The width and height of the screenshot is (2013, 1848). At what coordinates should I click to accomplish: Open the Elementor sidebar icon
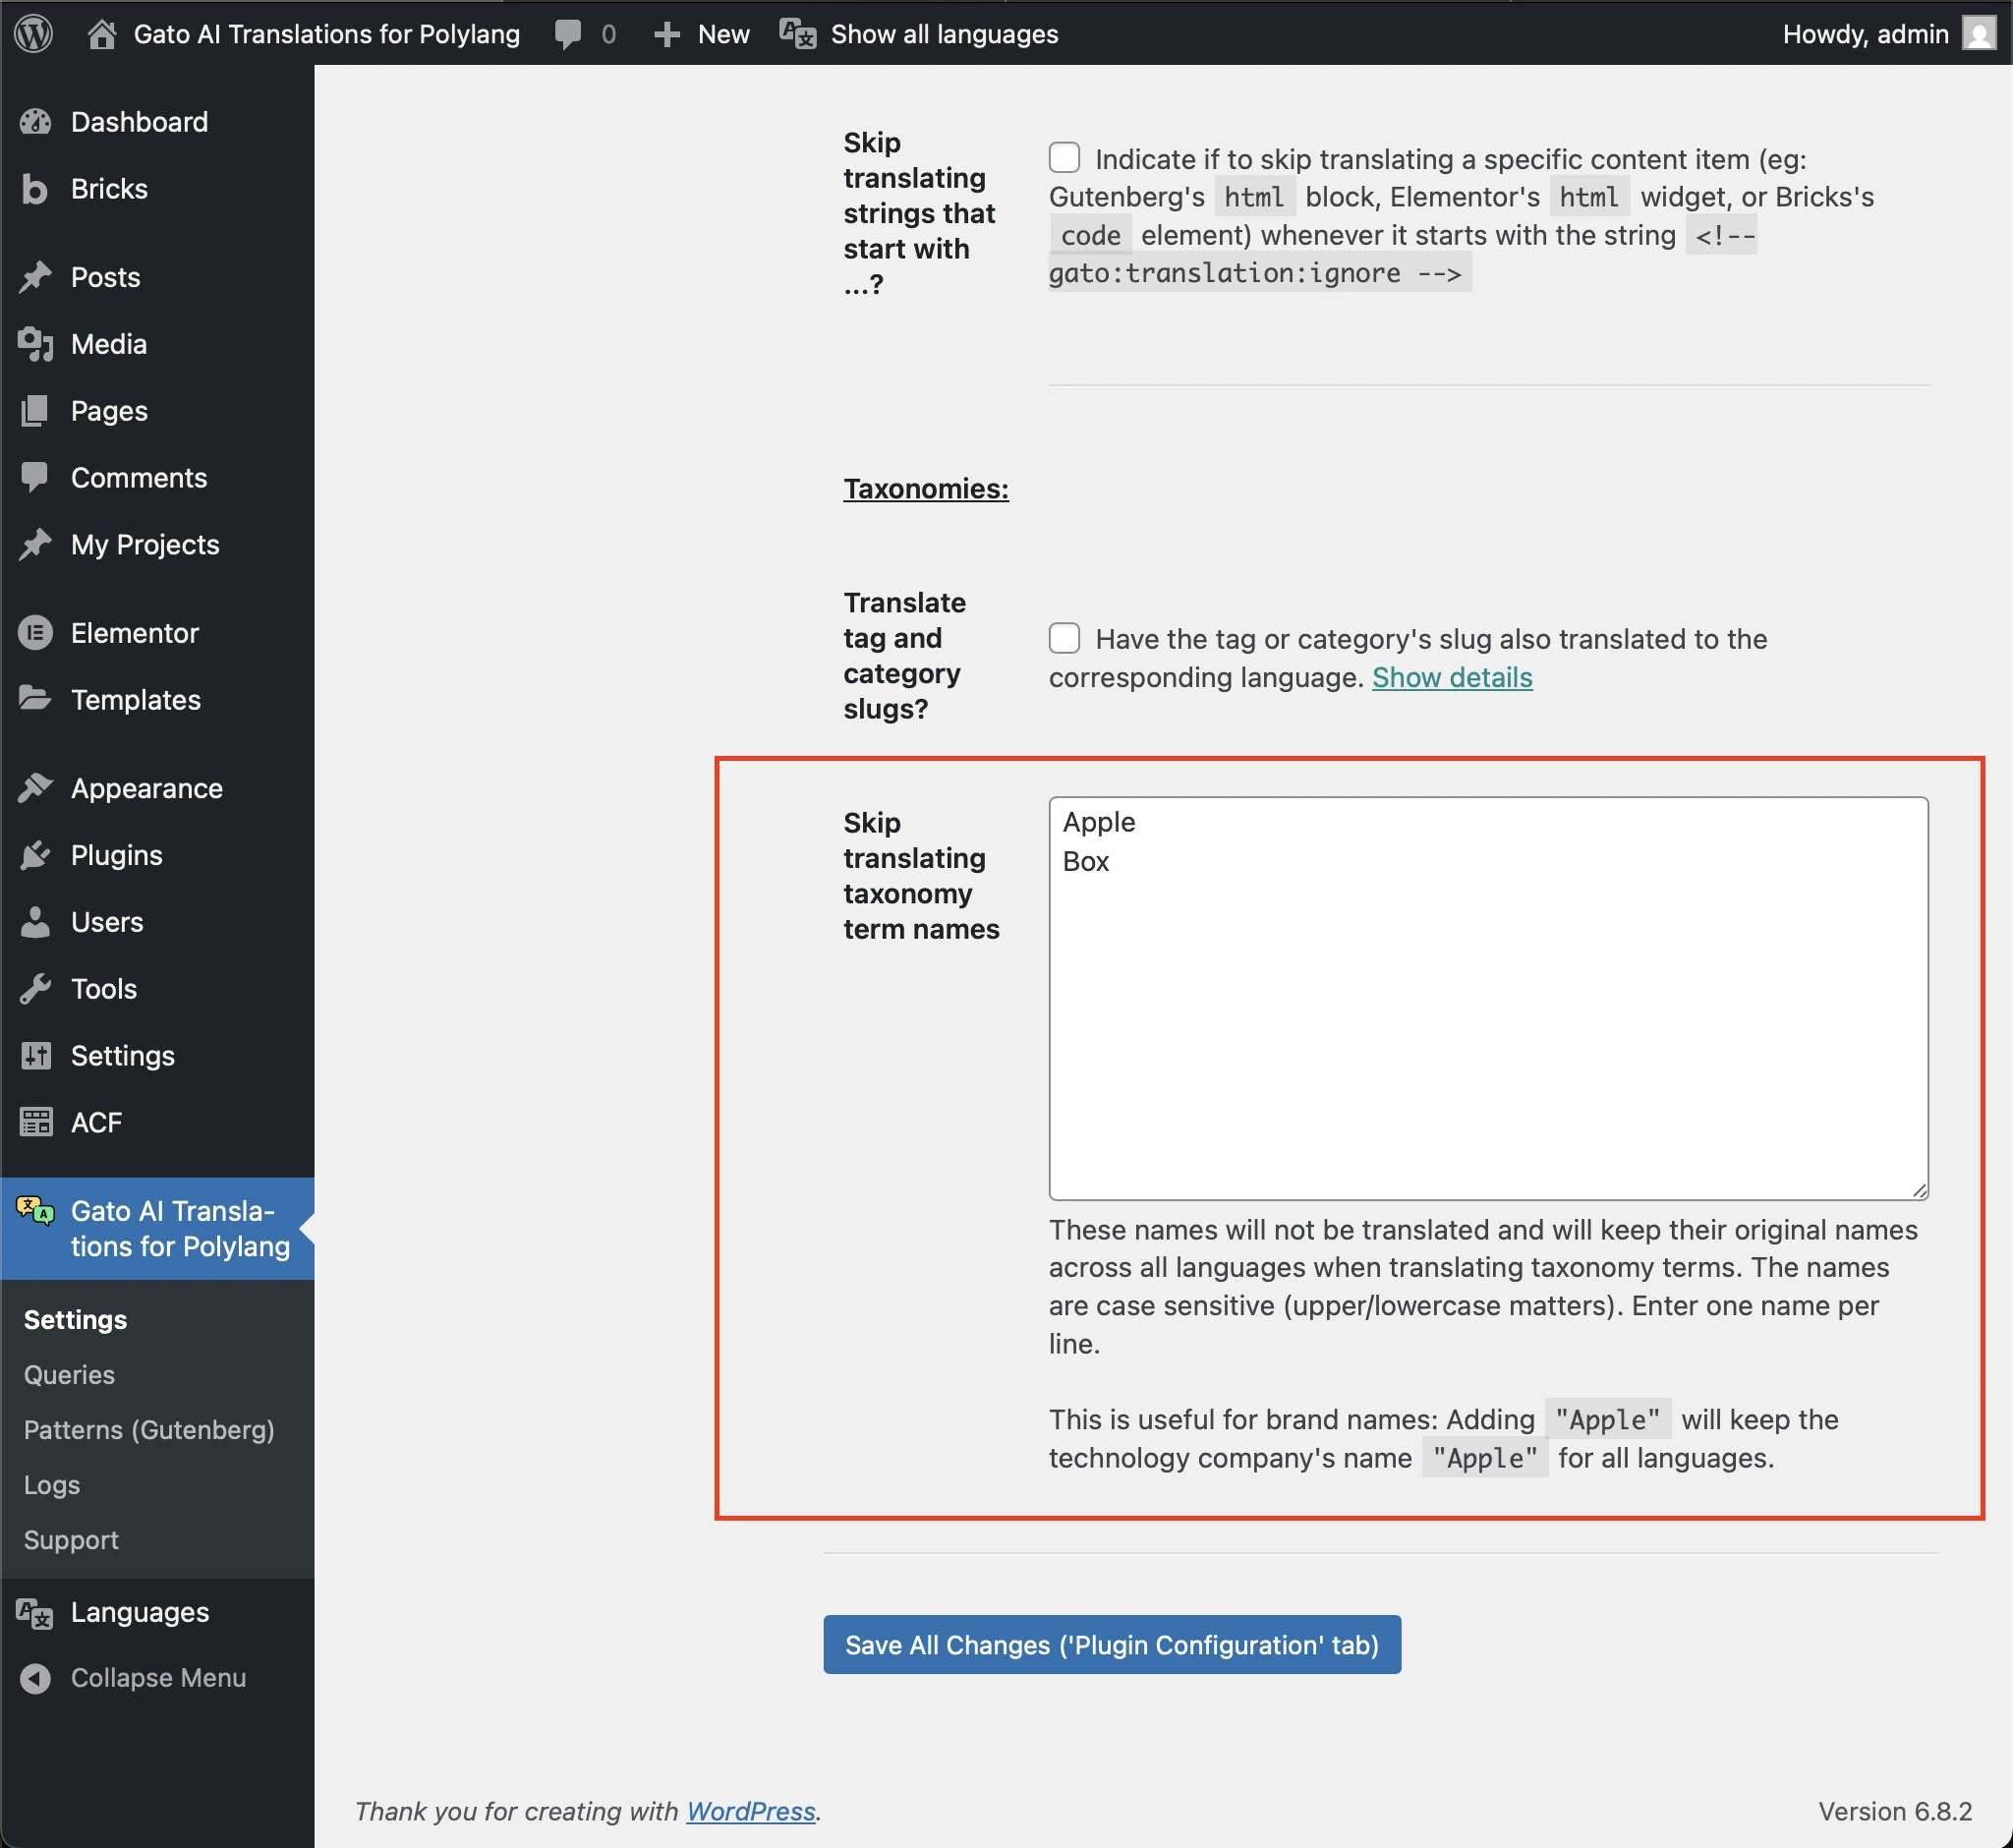(x=36, y=632)
